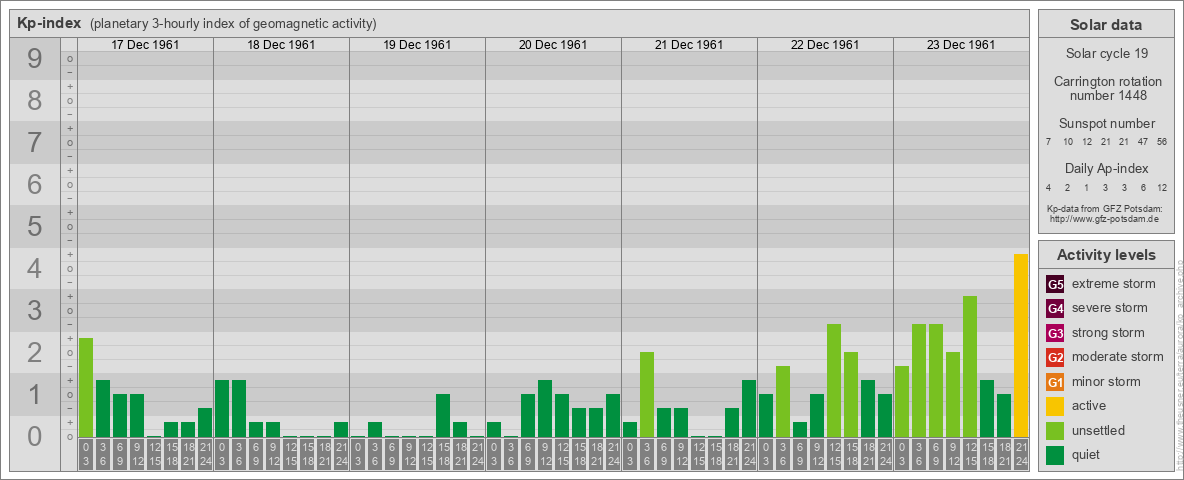Click the Kp-index chart title
1184x480 pixels.
(49, 23)
